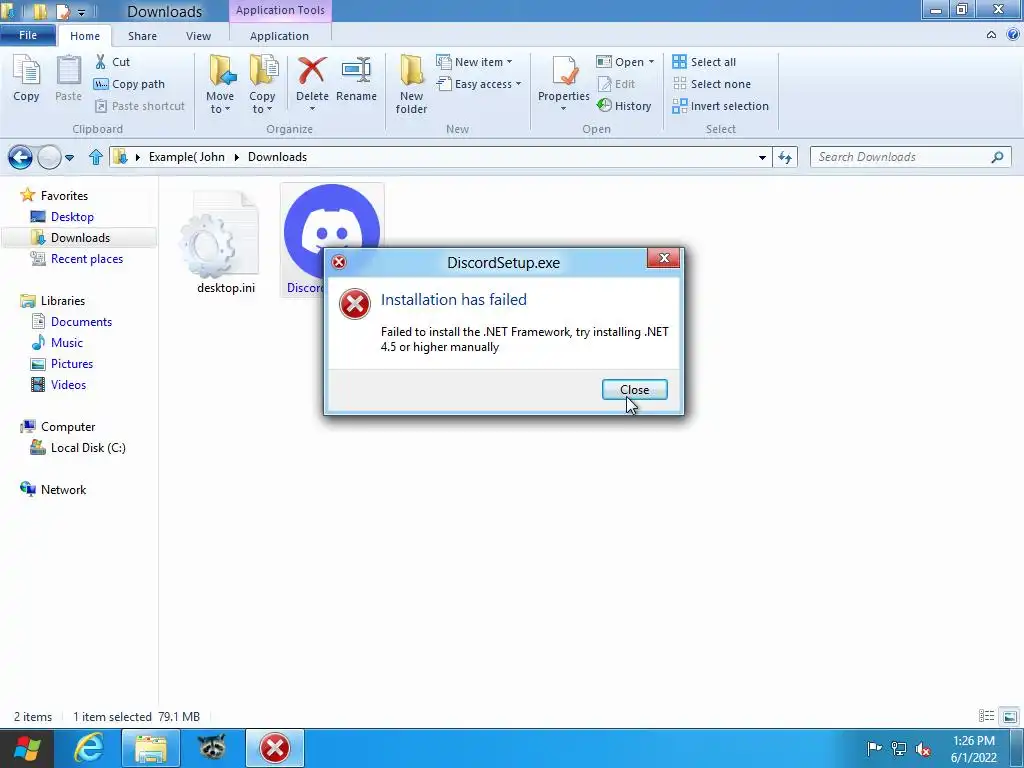Viewport: 1024px width, 768px height.
Task: Open the File menu
Action: [x=27, y=35]
